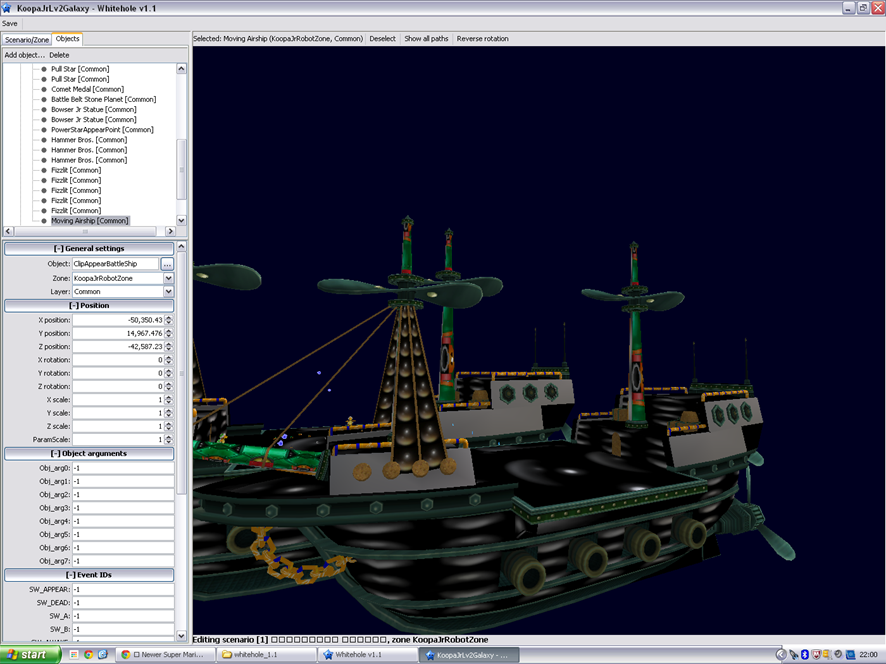Toggle the Object arguments section
The width and height of the screenshot is (886, 664).
point(89,453)
